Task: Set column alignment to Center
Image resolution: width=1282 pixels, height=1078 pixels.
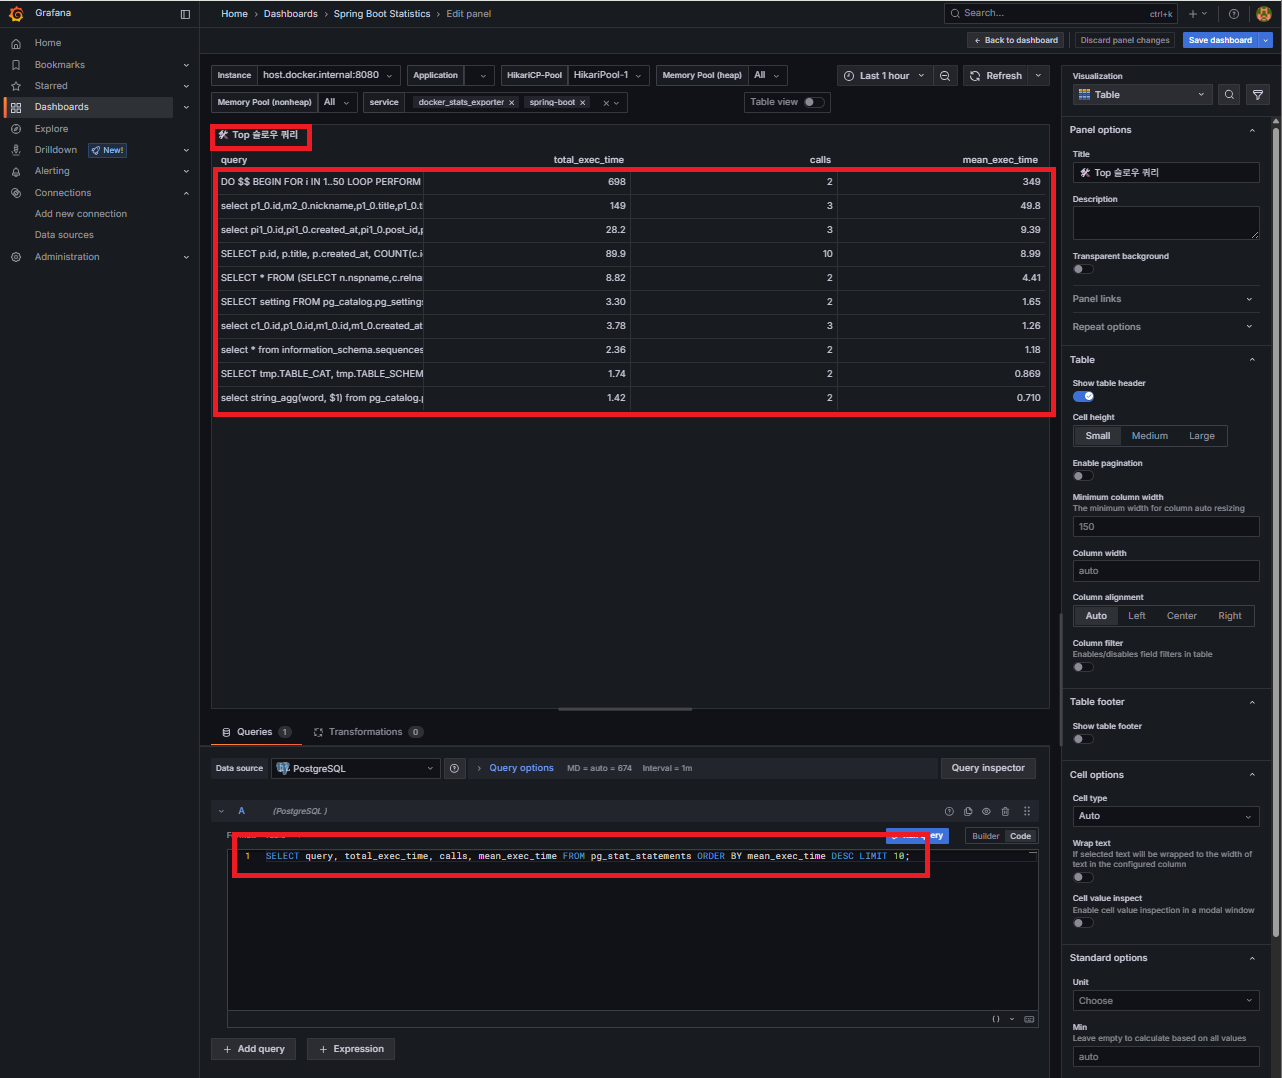Action: pos(1182,616)
